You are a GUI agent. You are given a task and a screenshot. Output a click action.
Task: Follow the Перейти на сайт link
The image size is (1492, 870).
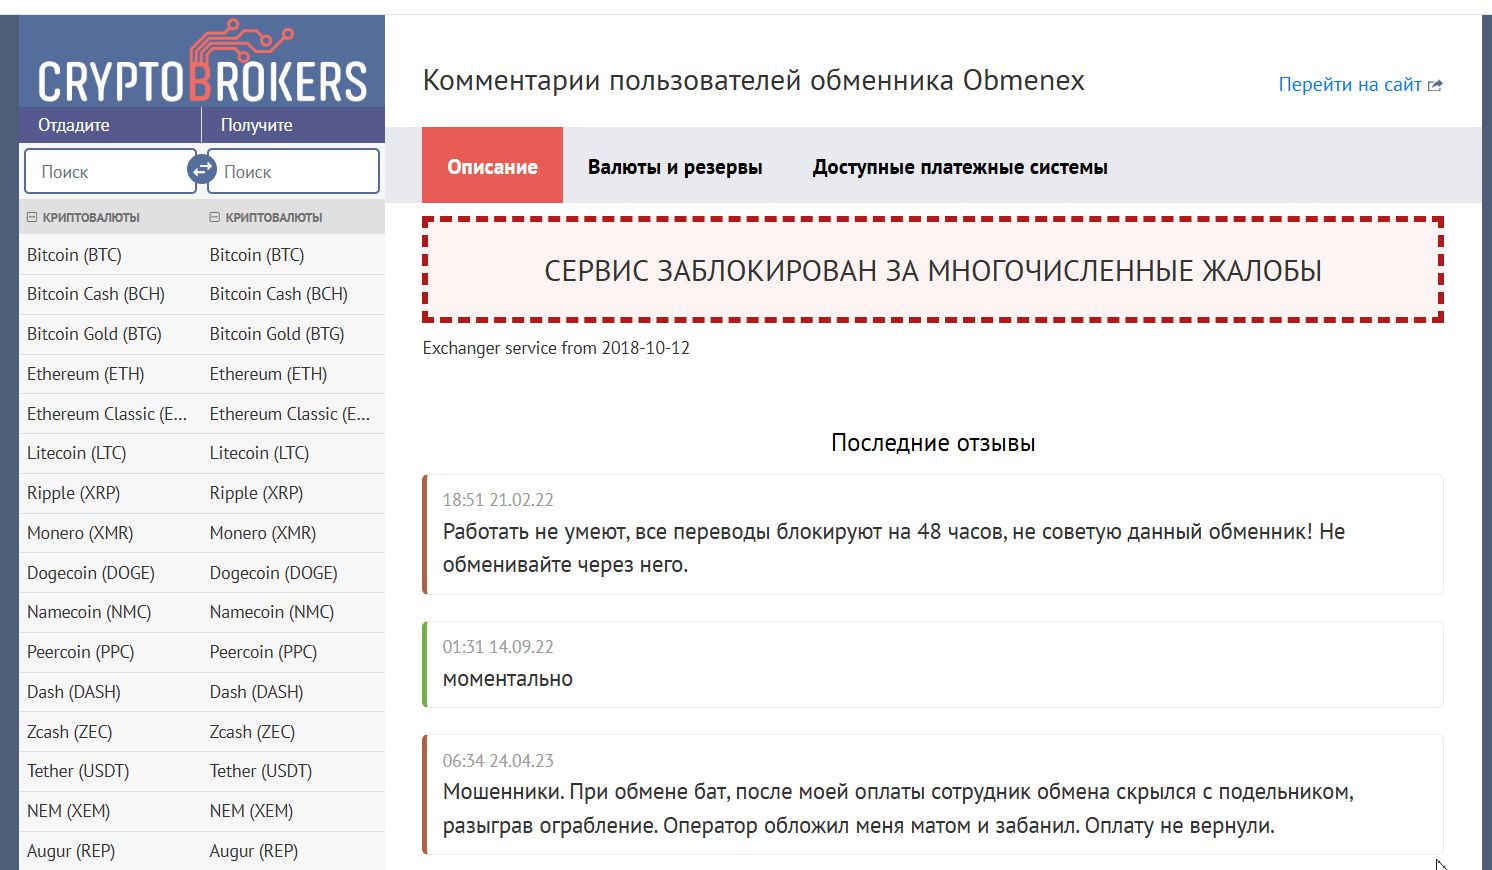[1350, 85]
